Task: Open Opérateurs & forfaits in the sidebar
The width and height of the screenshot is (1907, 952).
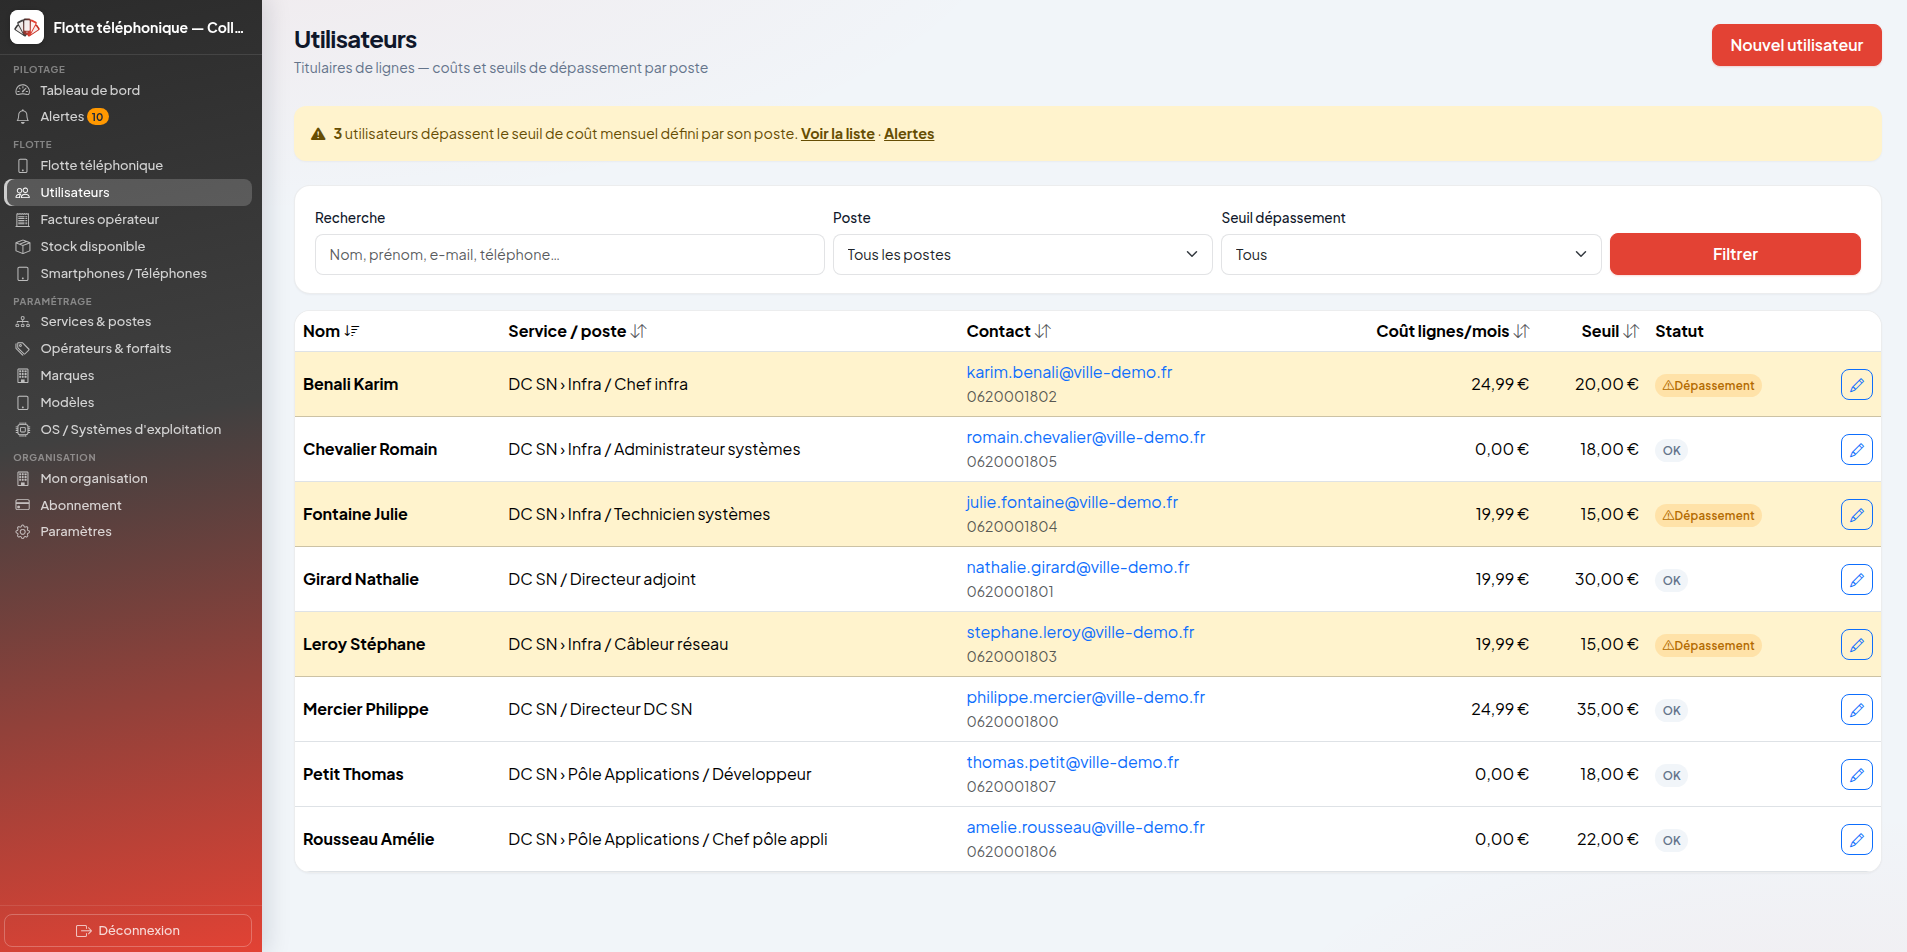Action: [x=128, y=348]
